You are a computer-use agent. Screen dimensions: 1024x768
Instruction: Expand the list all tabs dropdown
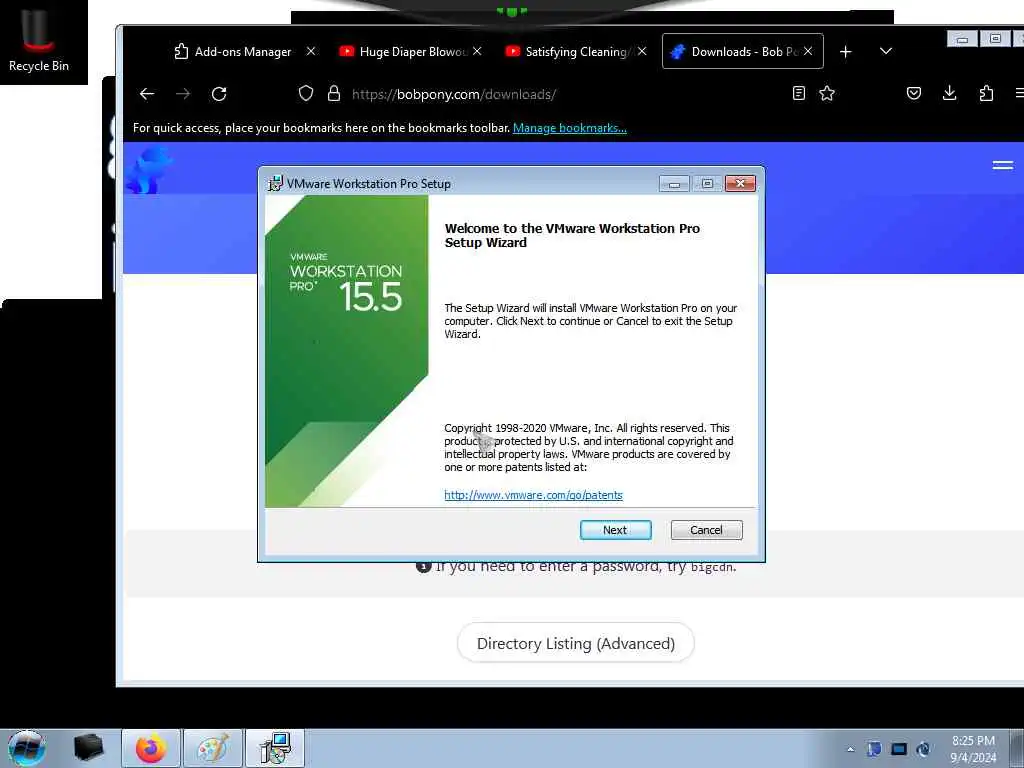point(886,52)
